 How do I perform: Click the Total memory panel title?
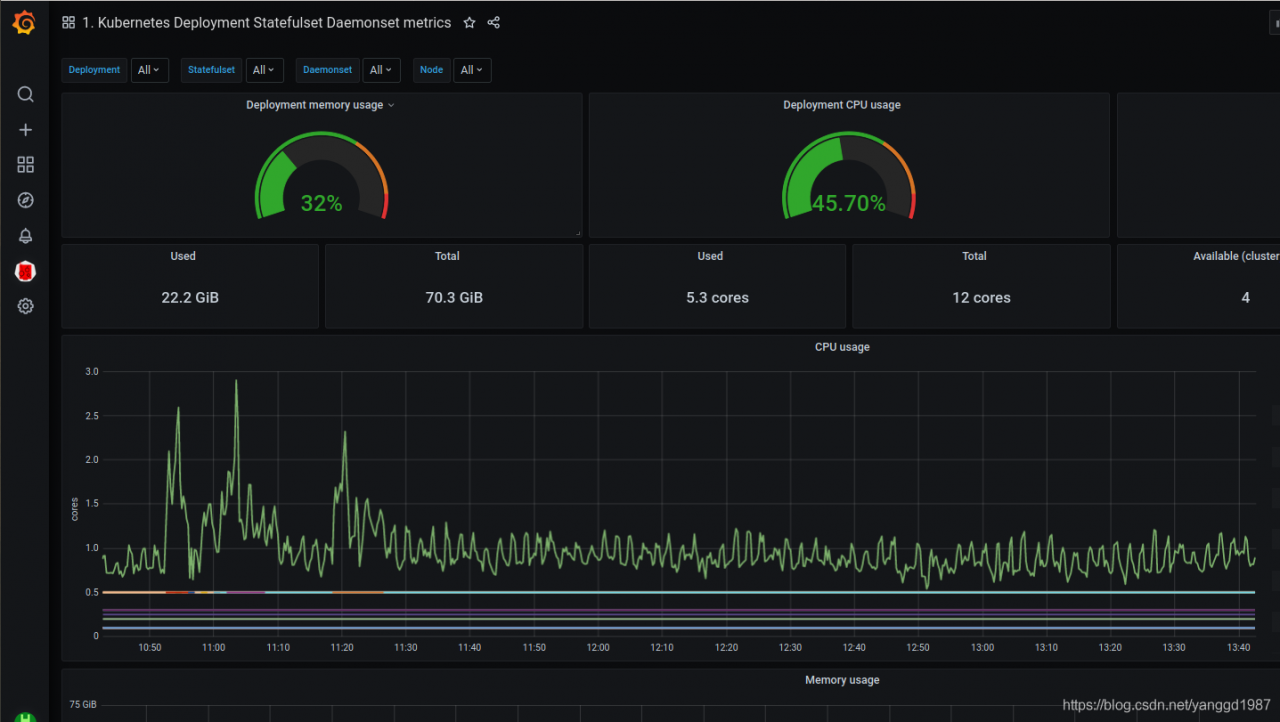pyautogui.click(x=447, y=256)
